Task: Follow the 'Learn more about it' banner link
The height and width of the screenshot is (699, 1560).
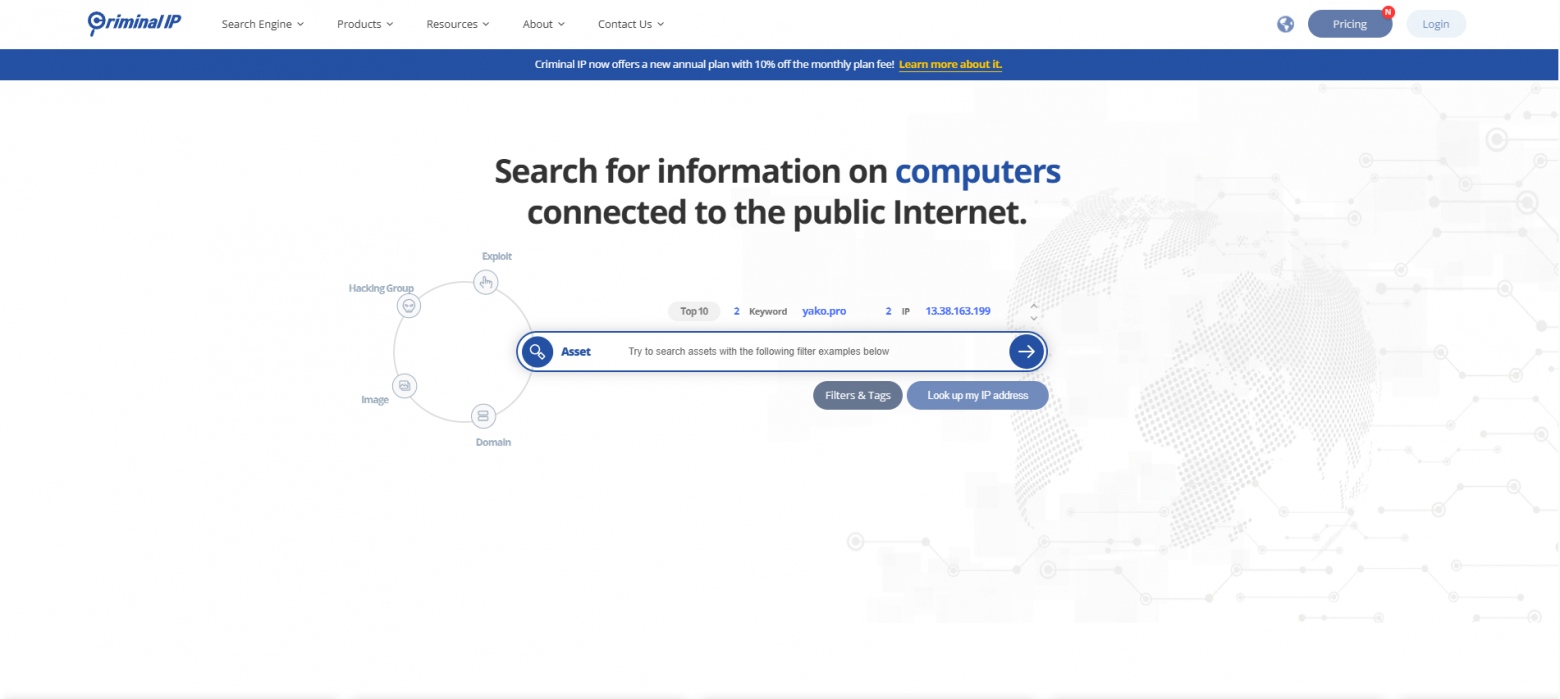Action: pos(950,64)
